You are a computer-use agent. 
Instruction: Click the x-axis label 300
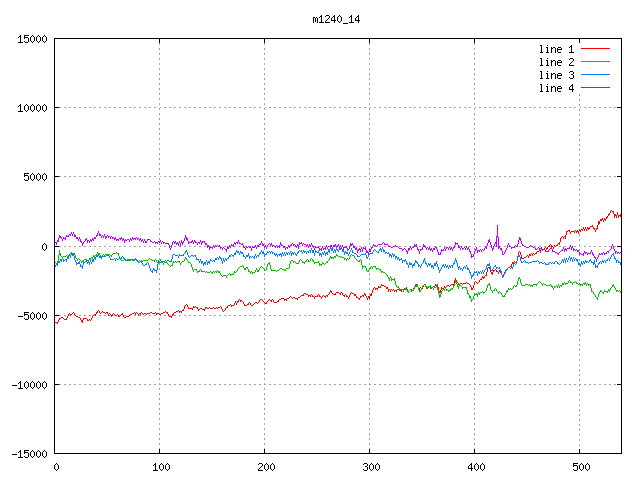click(371, 467)
